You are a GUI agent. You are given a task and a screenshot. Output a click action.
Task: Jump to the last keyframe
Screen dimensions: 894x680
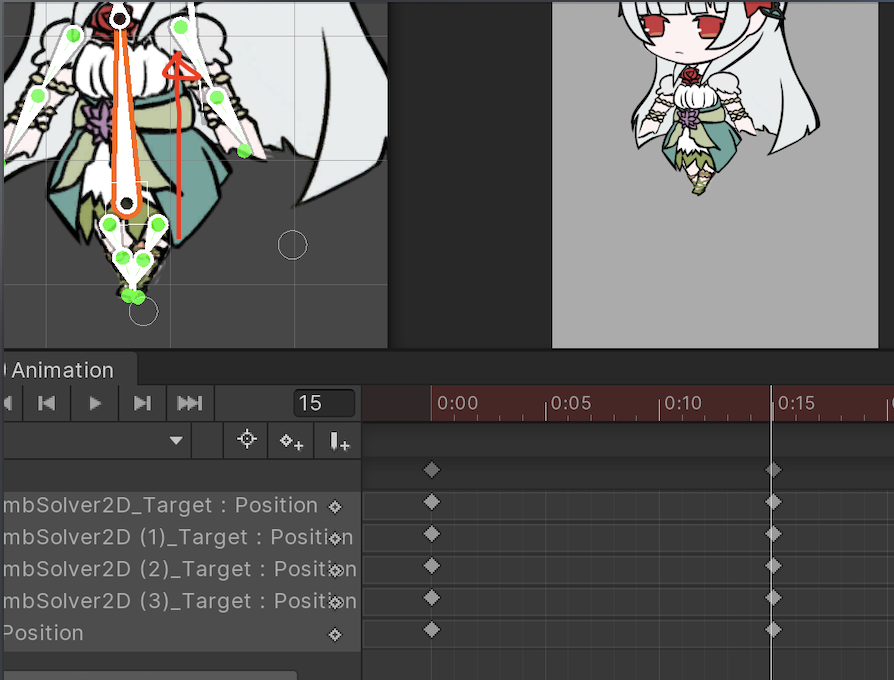click(x=190, y=404)
